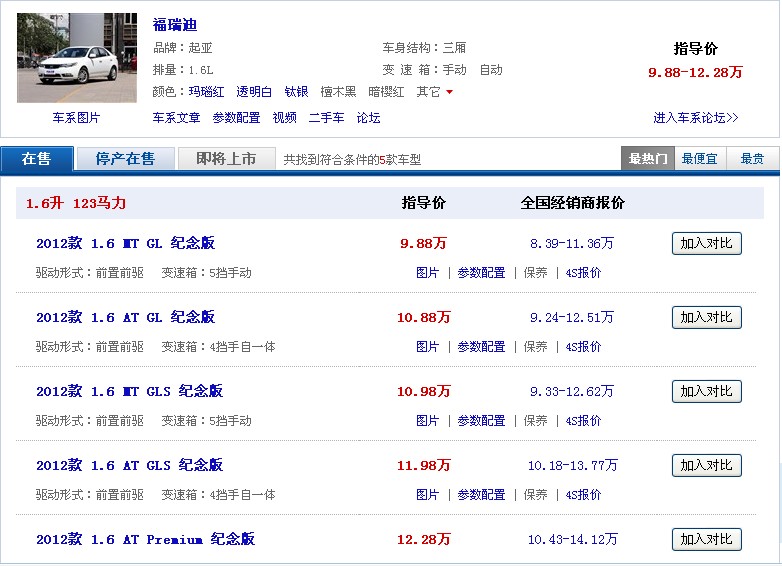
Task: Click the 12.28万 guide price in Premium row
Action: tap(423, 539)
